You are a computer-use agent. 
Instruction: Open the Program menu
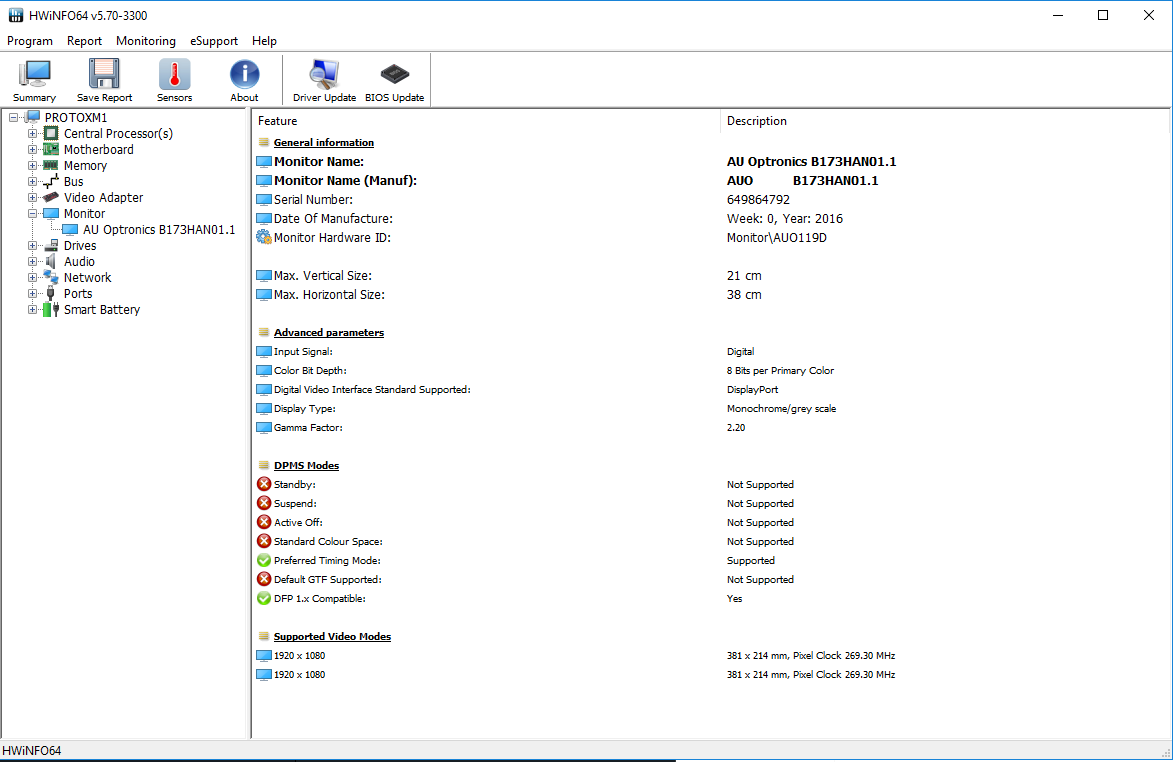(x=30, y=41)
